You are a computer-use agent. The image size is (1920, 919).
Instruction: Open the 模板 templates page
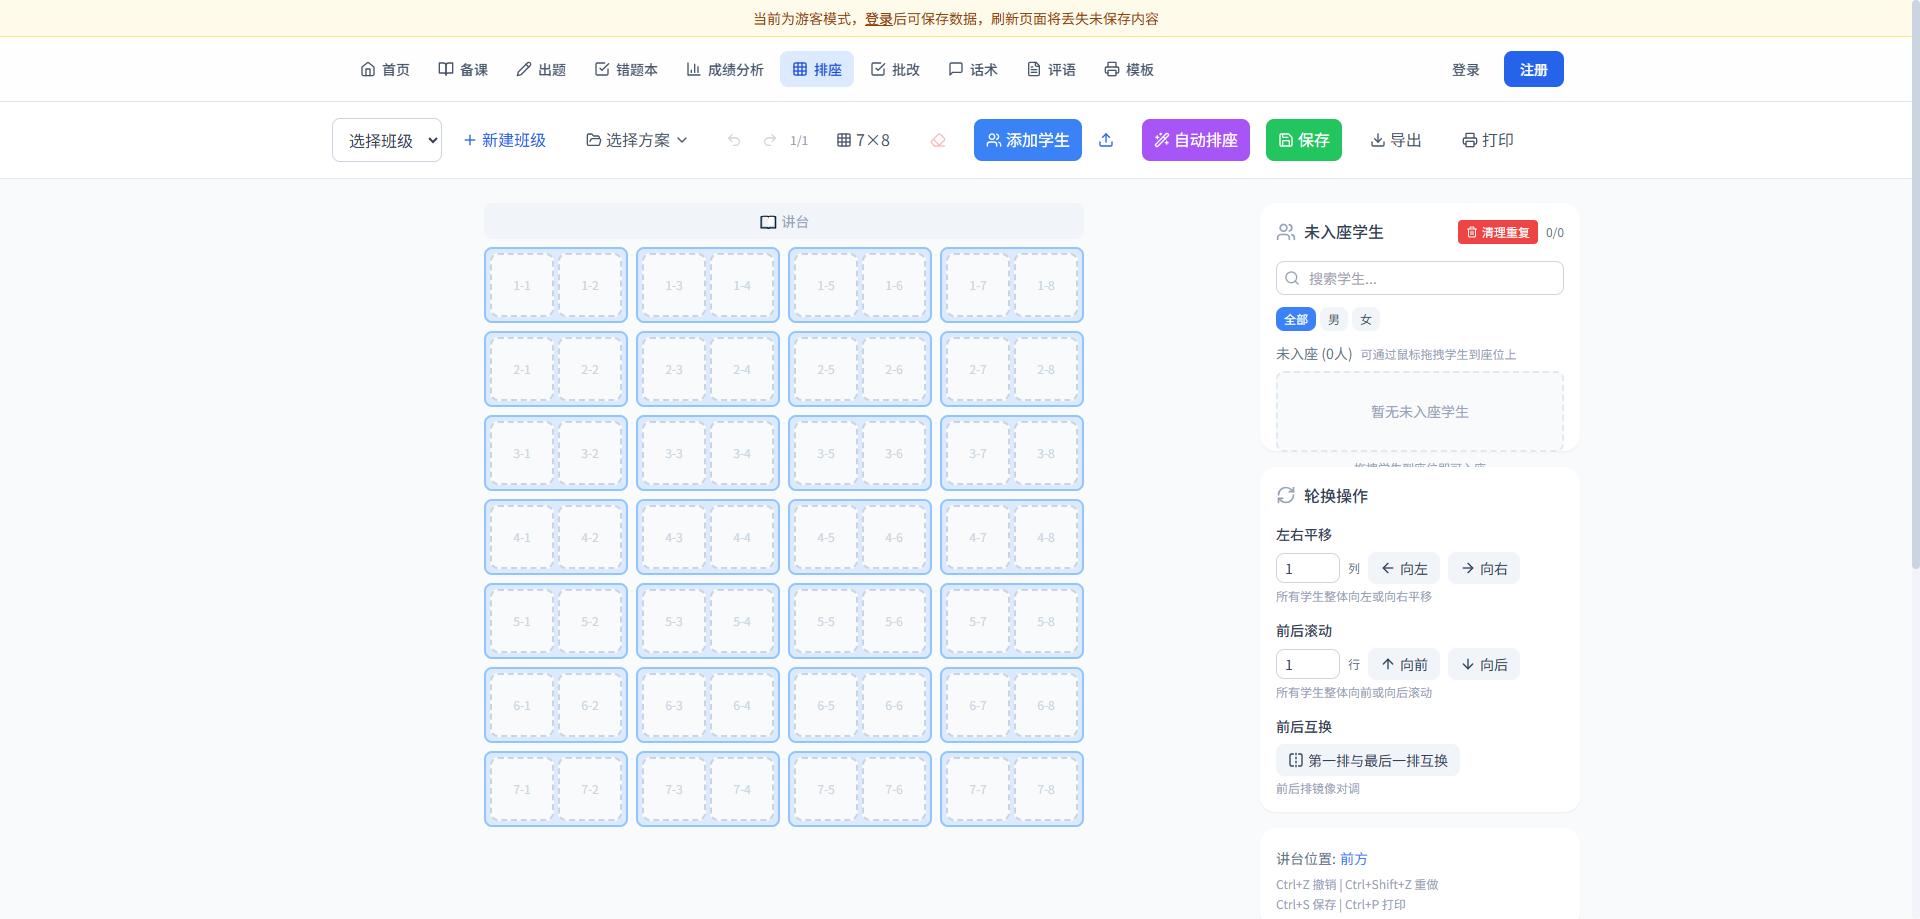coord(1129,69)
